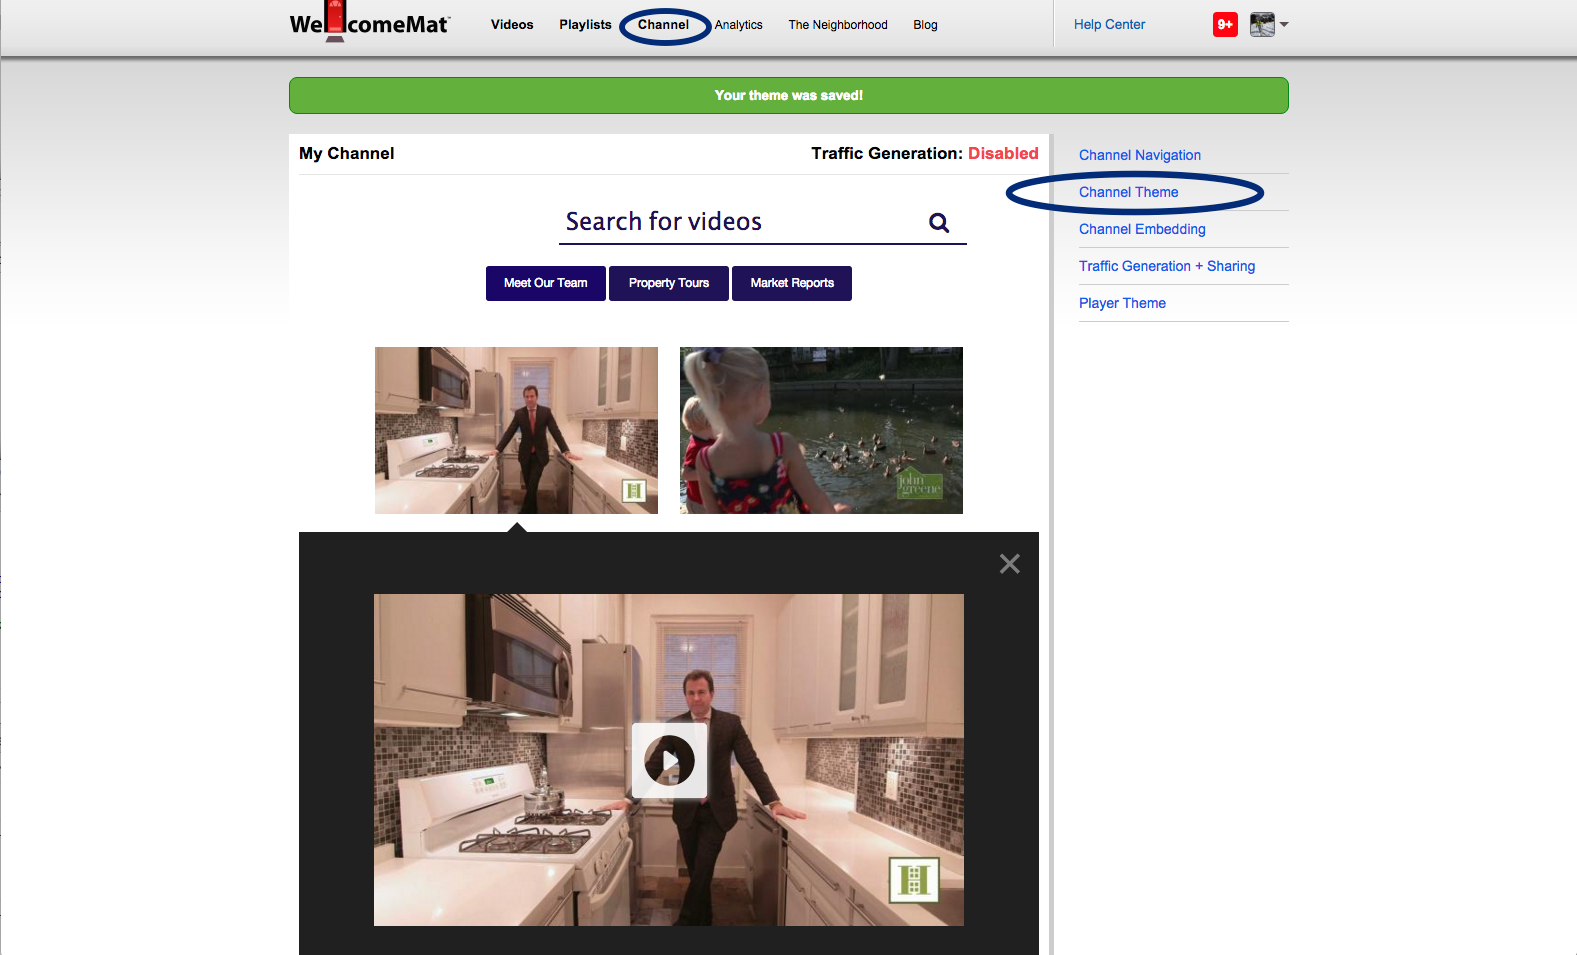Viewport: 1577px width, 955px height.
Task: Open Channel Theme settings
Action: tap(1128, 192)
